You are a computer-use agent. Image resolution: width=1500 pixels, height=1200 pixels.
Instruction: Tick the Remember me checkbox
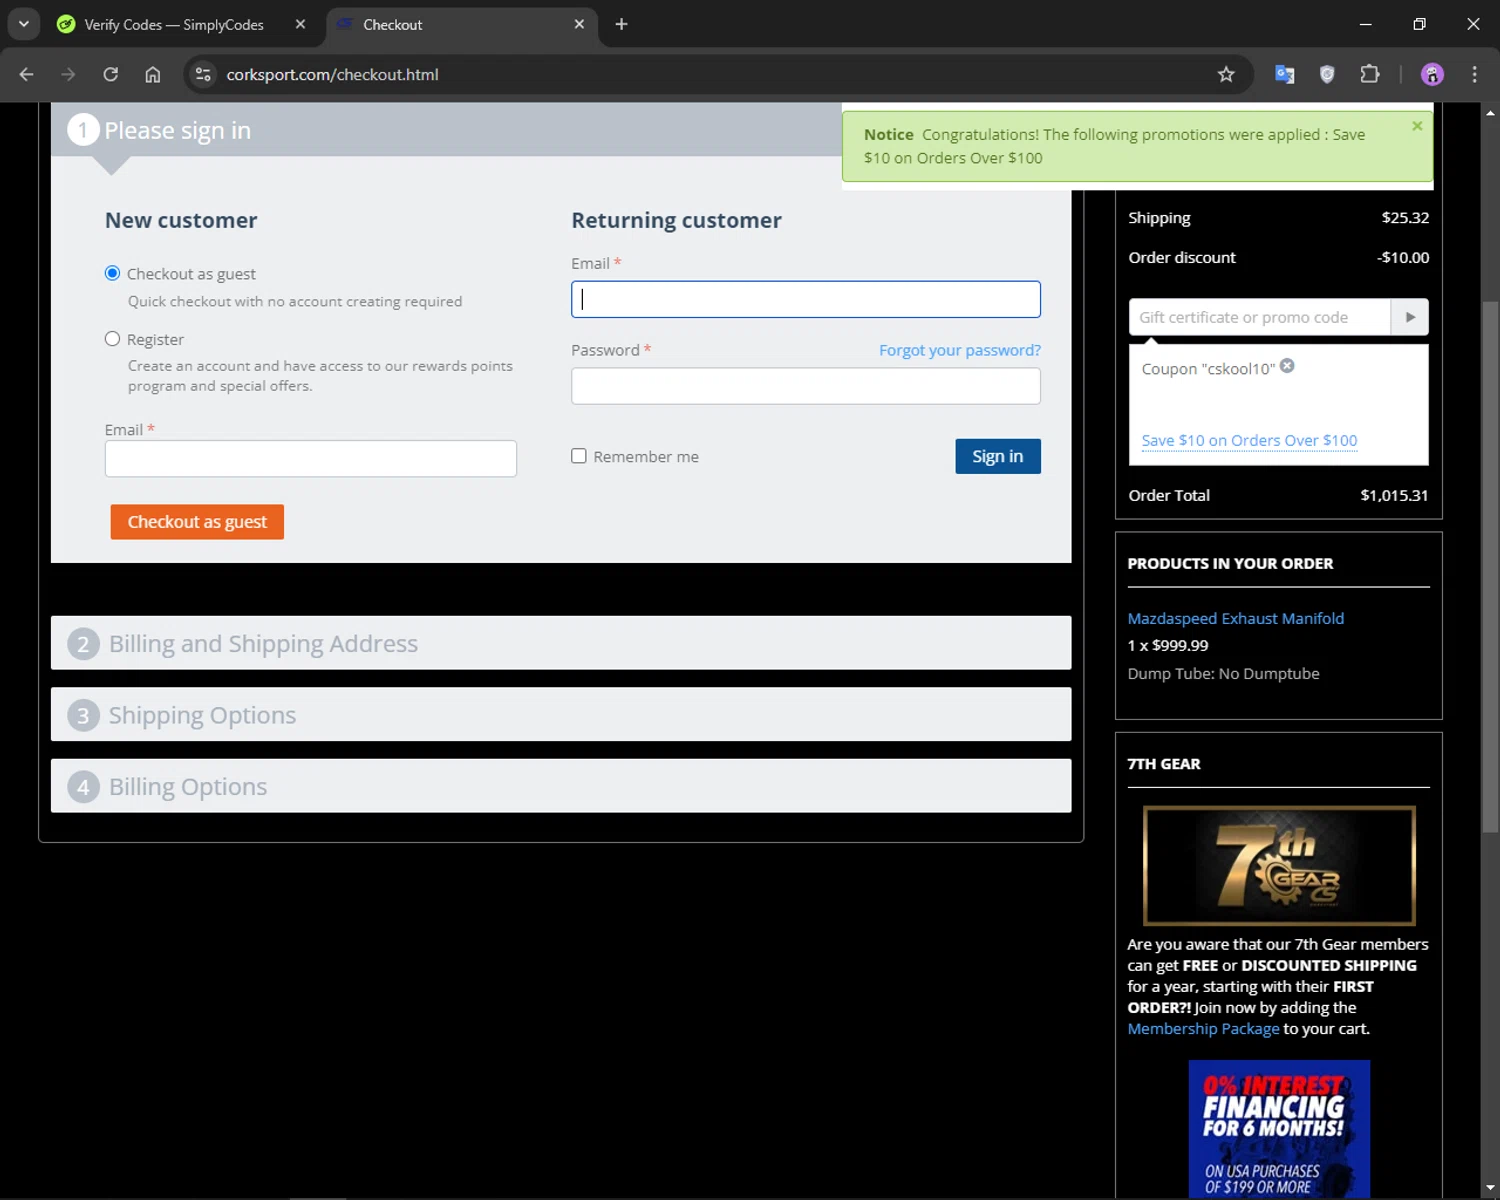tap(579, 456)
